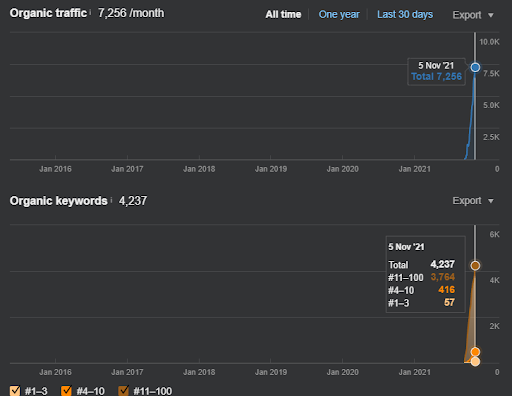Click the light #1–3 data point
This screenshot has width=512, height=396.
point(475,361)
